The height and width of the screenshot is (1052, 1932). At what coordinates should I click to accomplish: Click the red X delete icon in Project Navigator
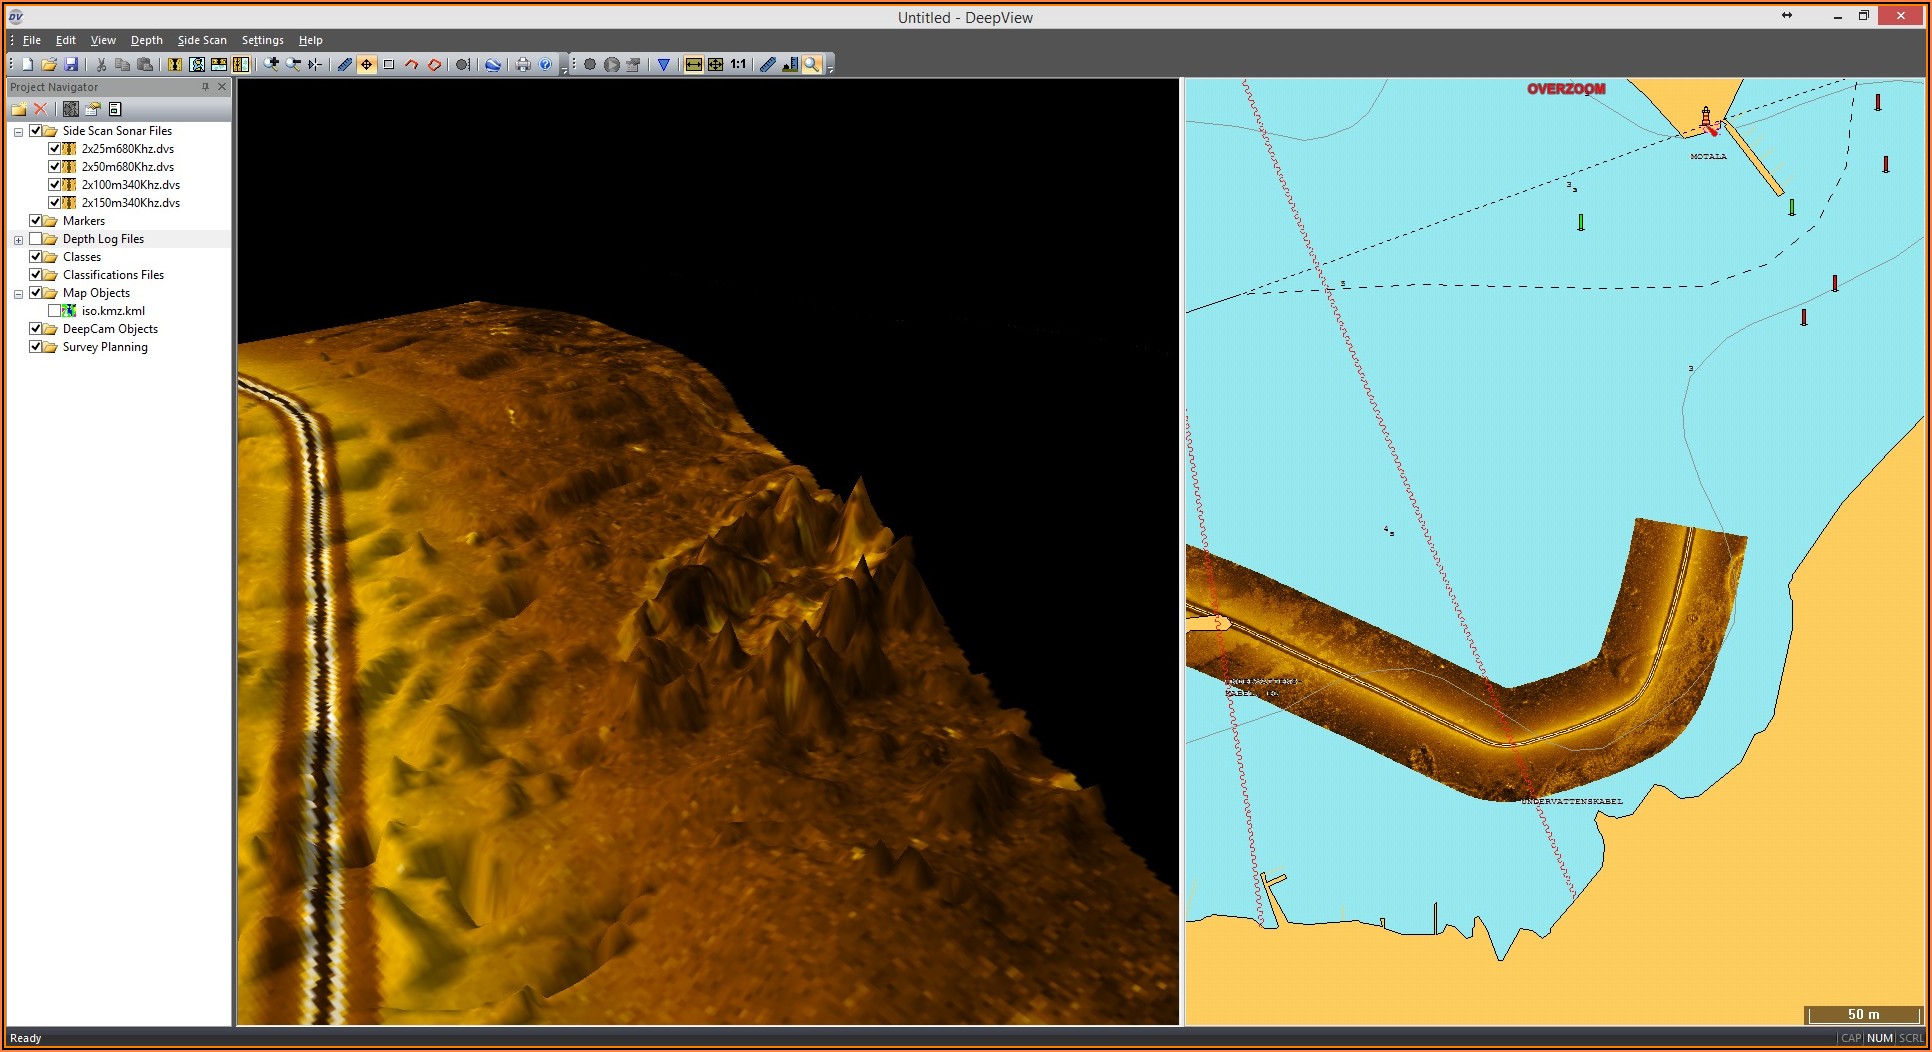tap(41, 109)
